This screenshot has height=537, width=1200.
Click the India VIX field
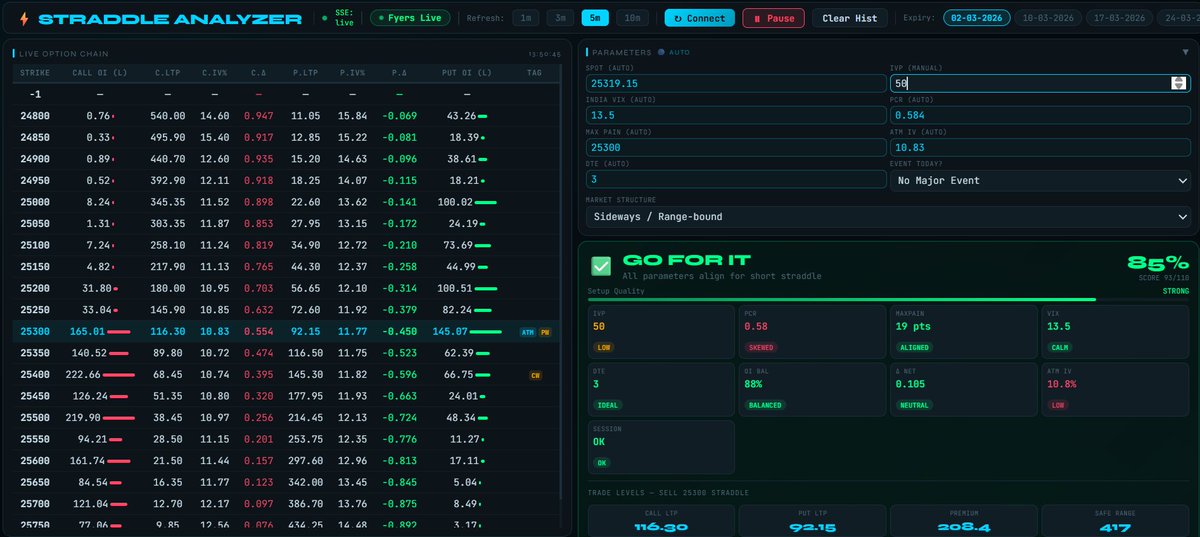(x=735, y=115)
